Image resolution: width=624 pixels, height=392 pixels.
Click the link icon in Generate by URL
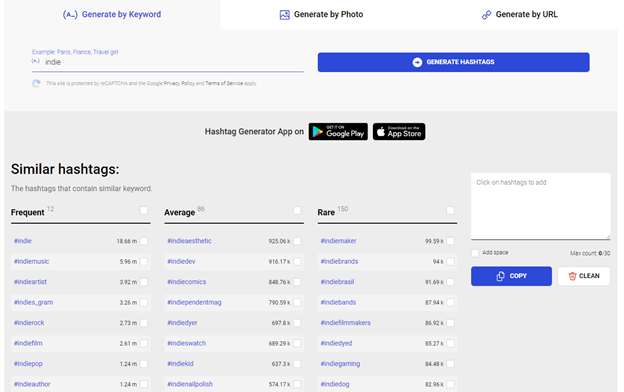pyautogui.click(x=486, y=15)
